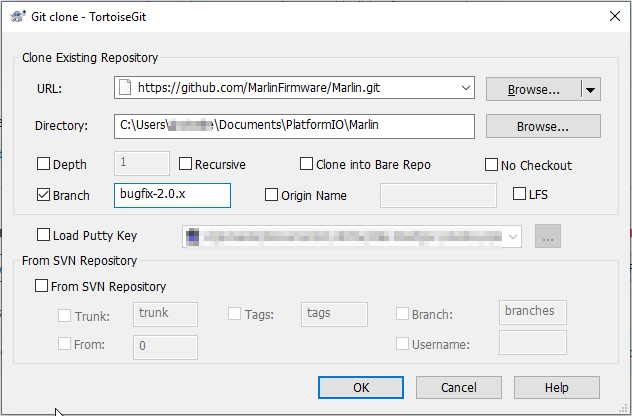632x416 pixels.
Task: Tick the LFS checkbox
Action: [x=520, y=194]
